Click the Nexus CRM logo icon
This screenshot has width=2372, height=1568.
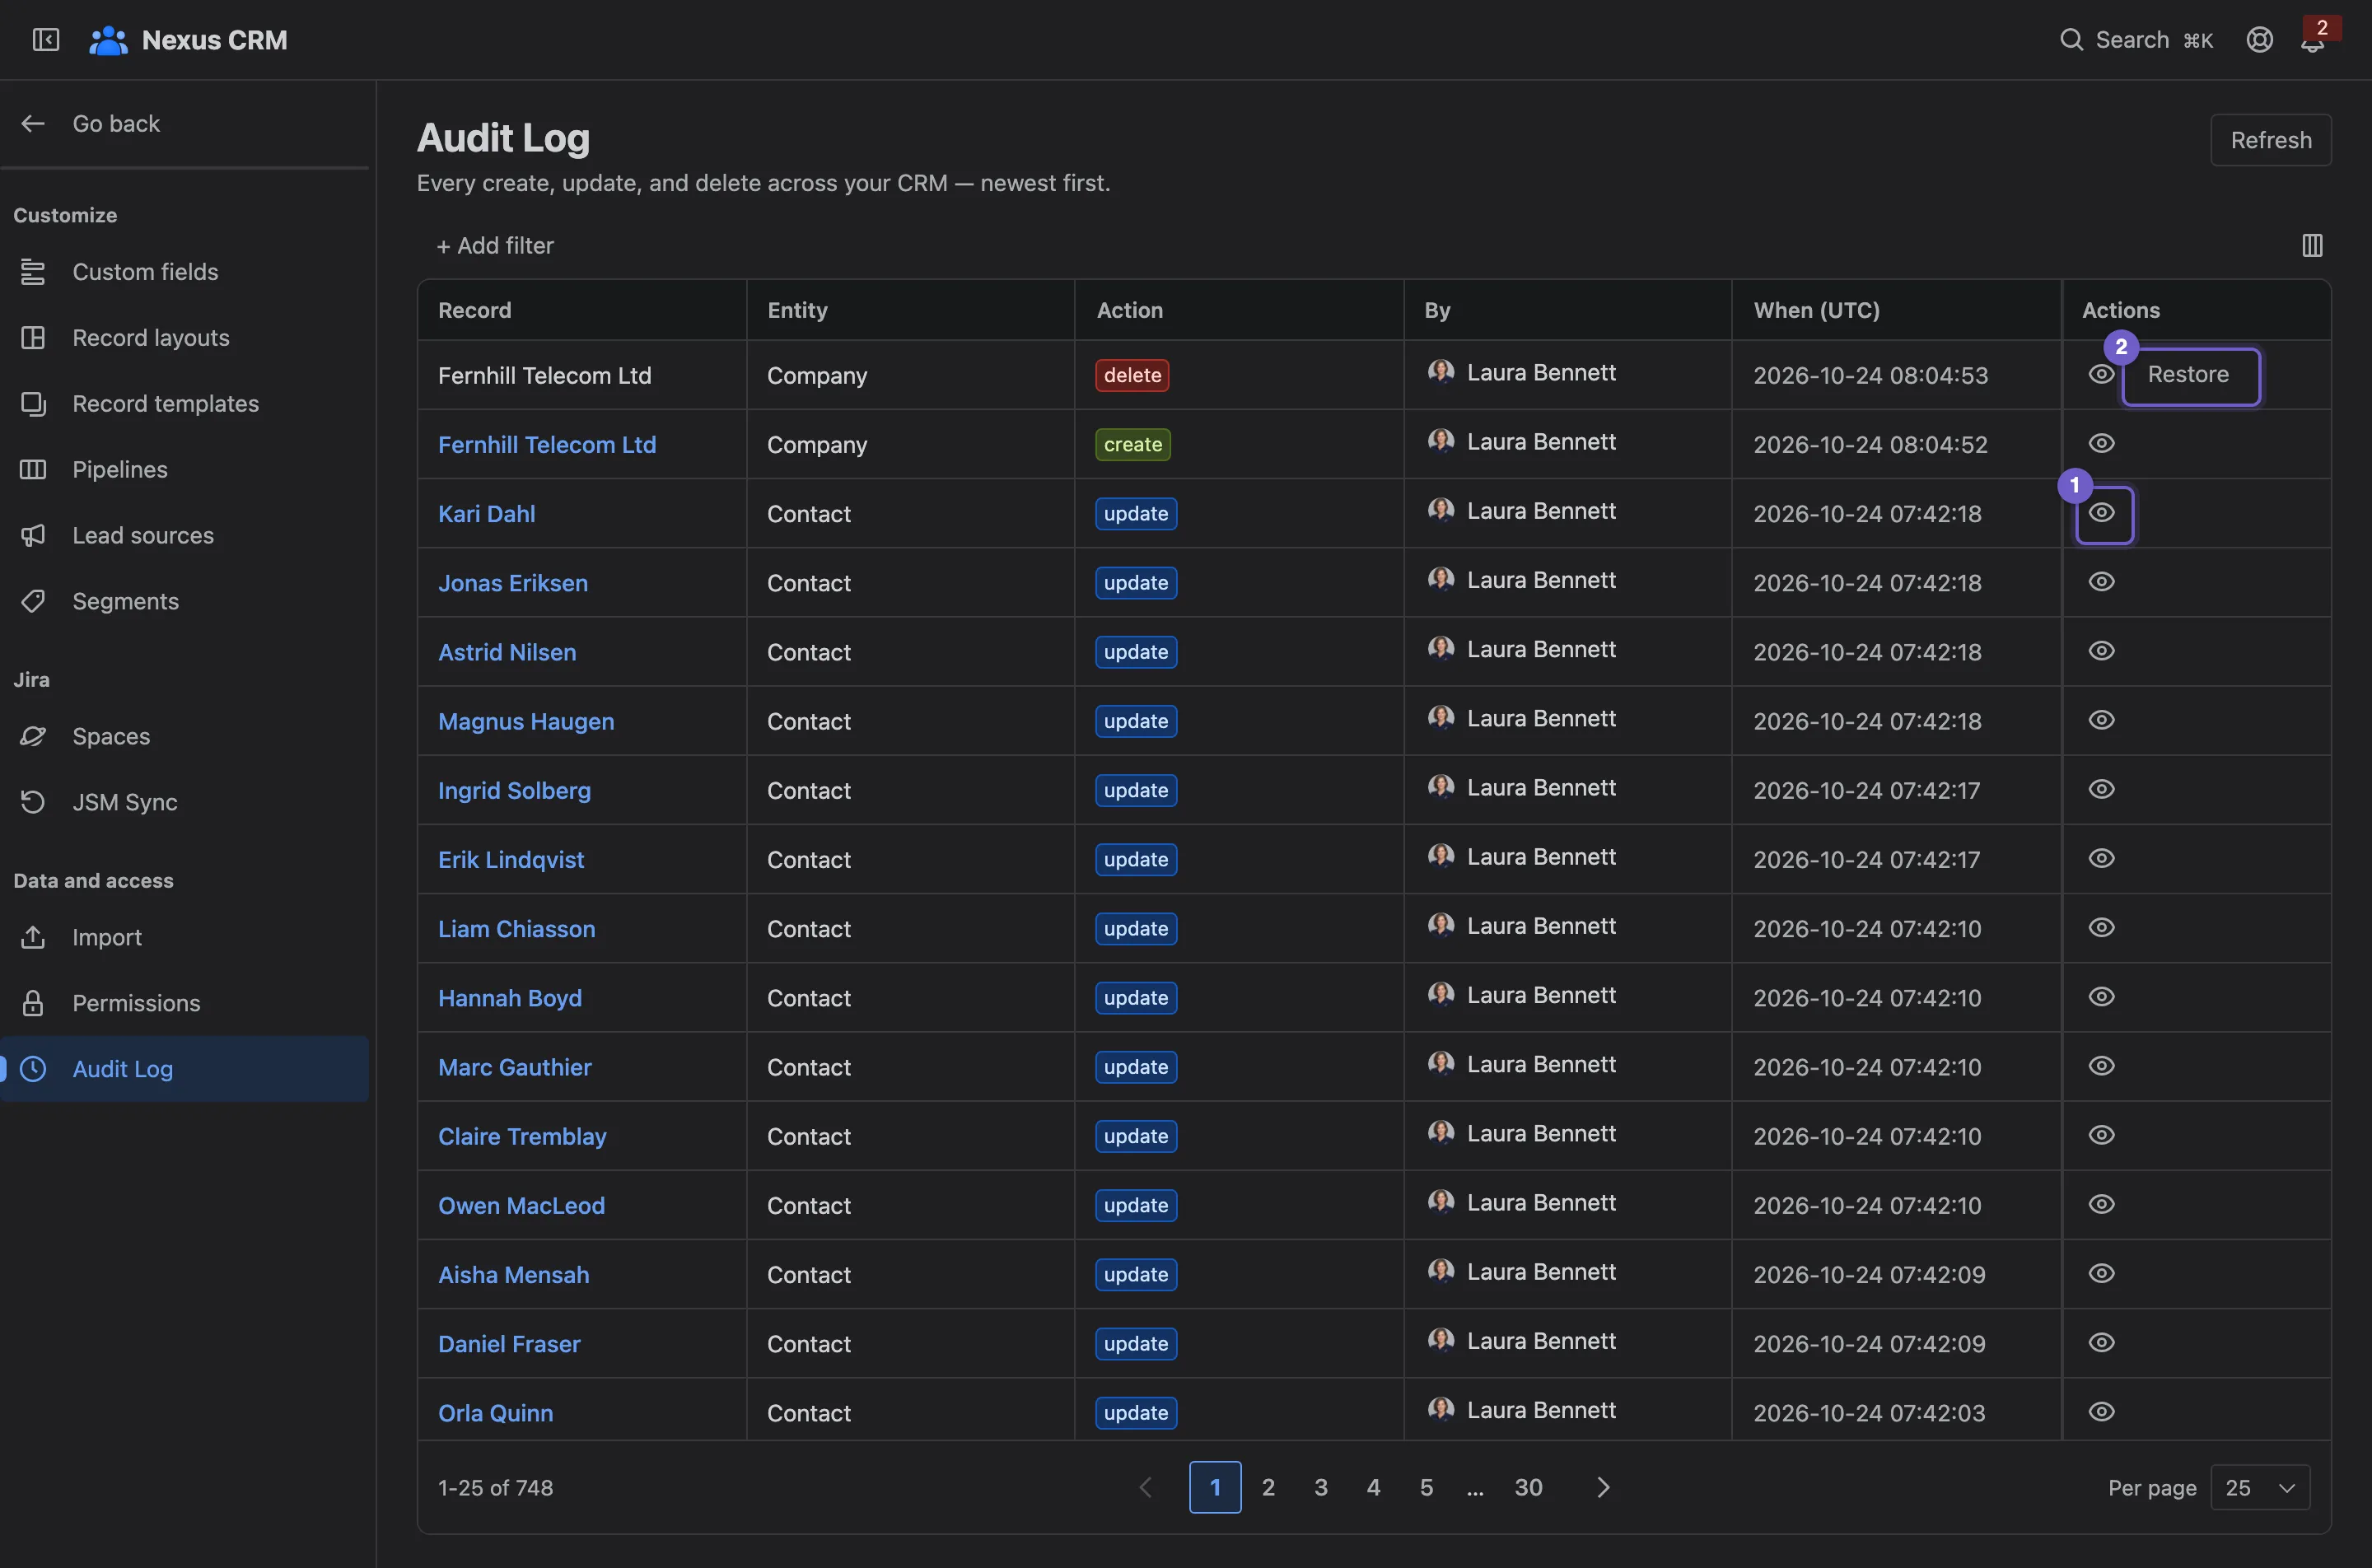pyautogui.click(x=108, y=40)
